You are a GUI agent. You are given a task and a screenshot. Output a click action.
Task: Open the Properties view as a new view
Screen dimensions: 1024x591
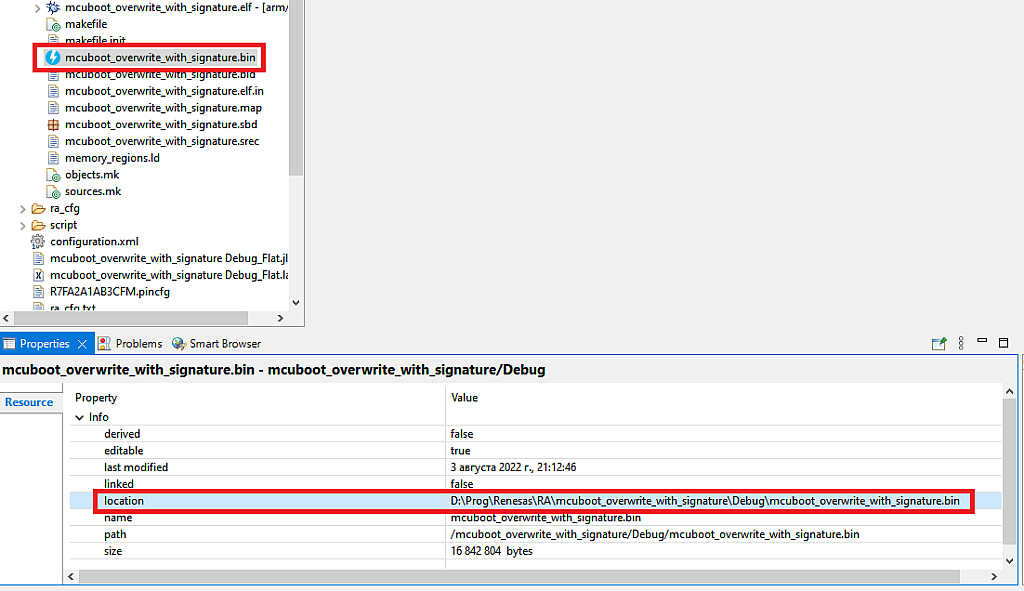pyautogui.click(x=939, y=343)
